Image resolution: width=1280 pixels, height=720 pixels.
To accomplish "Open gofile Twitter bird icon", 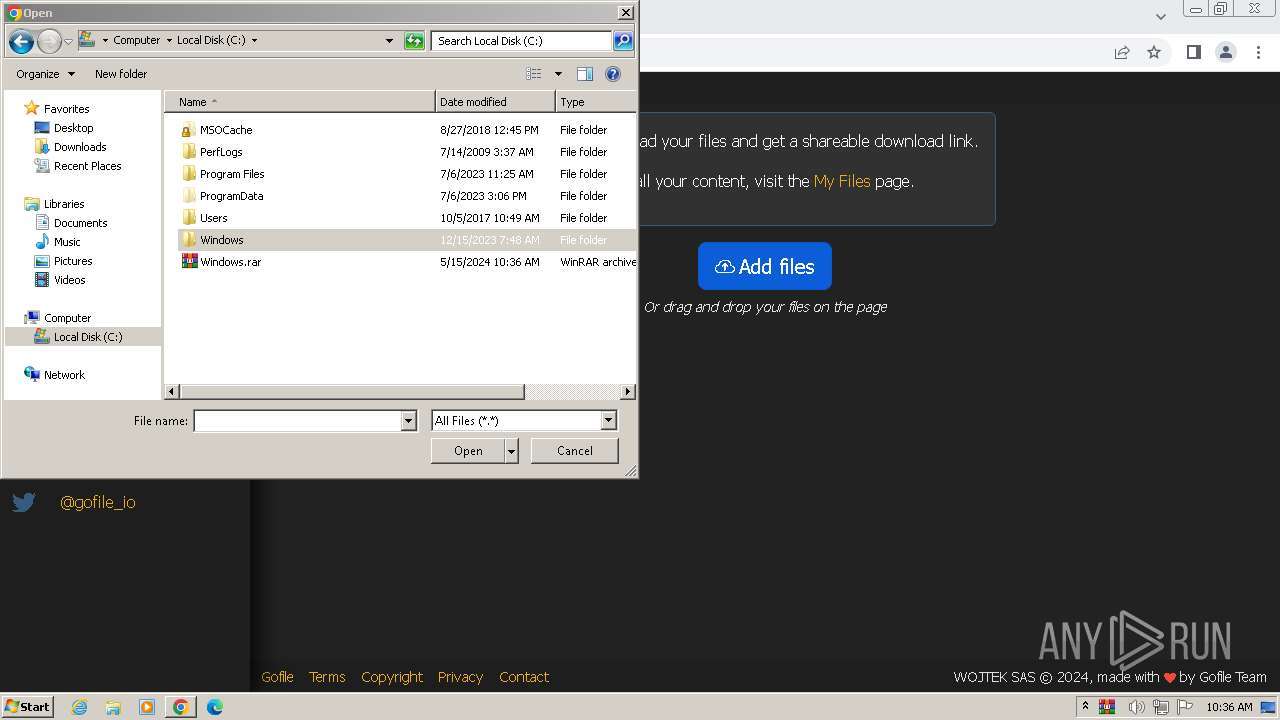I will click(x=24, y=502).
